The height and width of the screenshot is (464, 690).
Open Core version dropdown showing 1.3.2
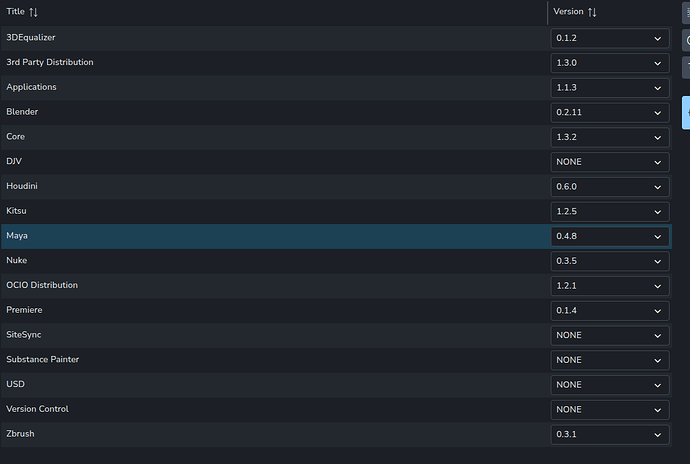click(610, 137)
